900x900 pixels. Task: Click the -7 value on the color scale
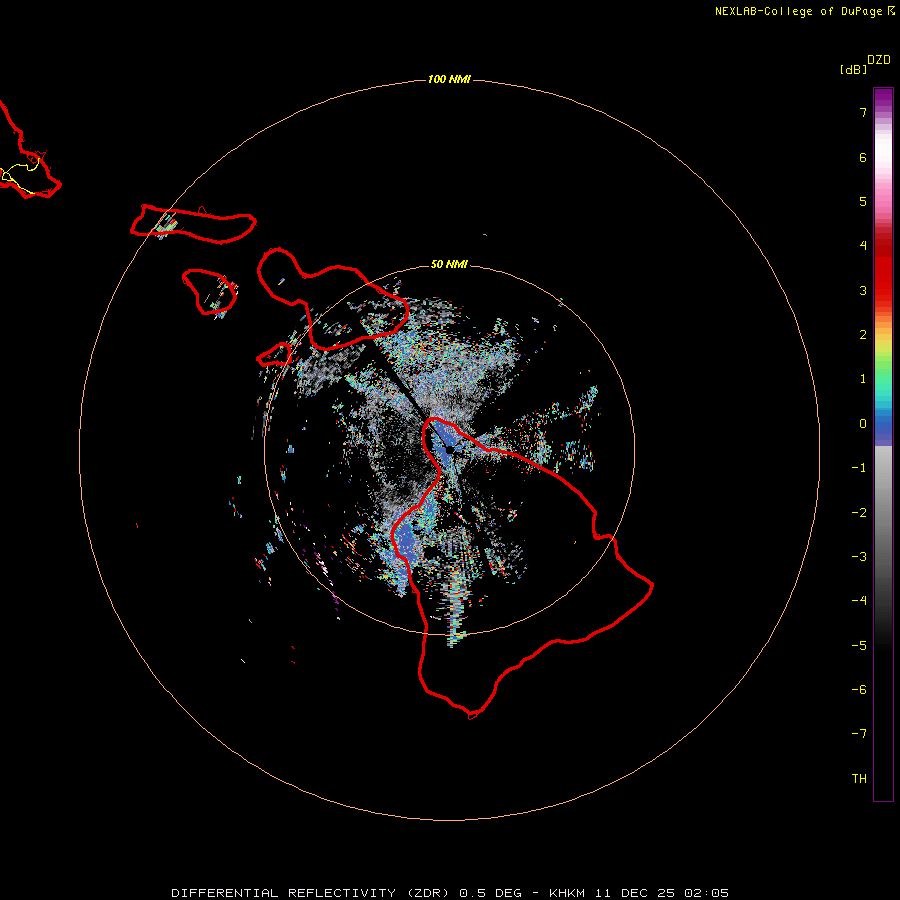tap(859, 734)
